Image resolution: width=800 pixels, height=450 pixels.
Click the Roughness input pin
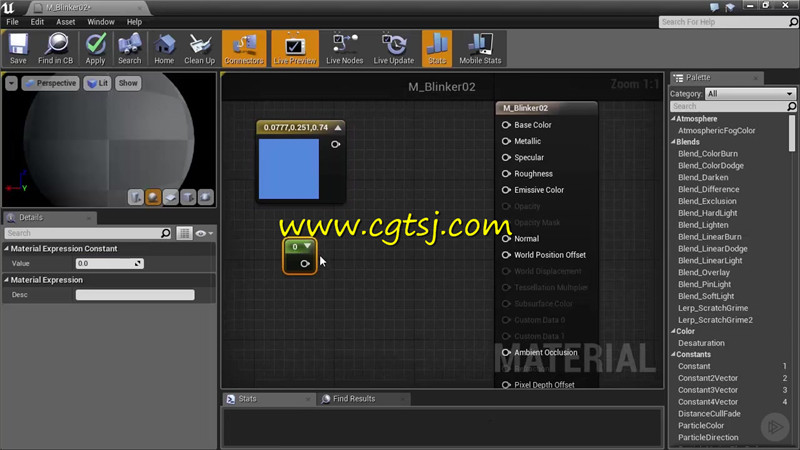(x=506, y=174)
